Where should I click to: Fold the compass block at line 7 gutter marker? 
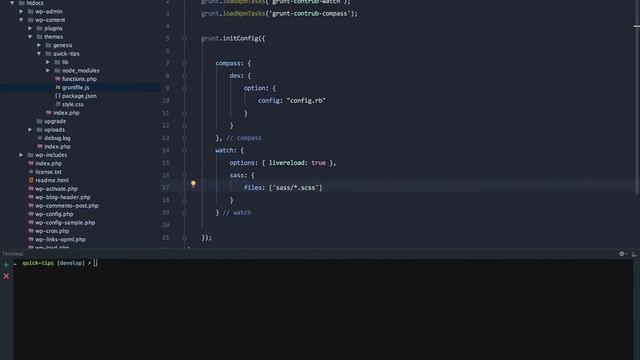(x=184, y=63)
